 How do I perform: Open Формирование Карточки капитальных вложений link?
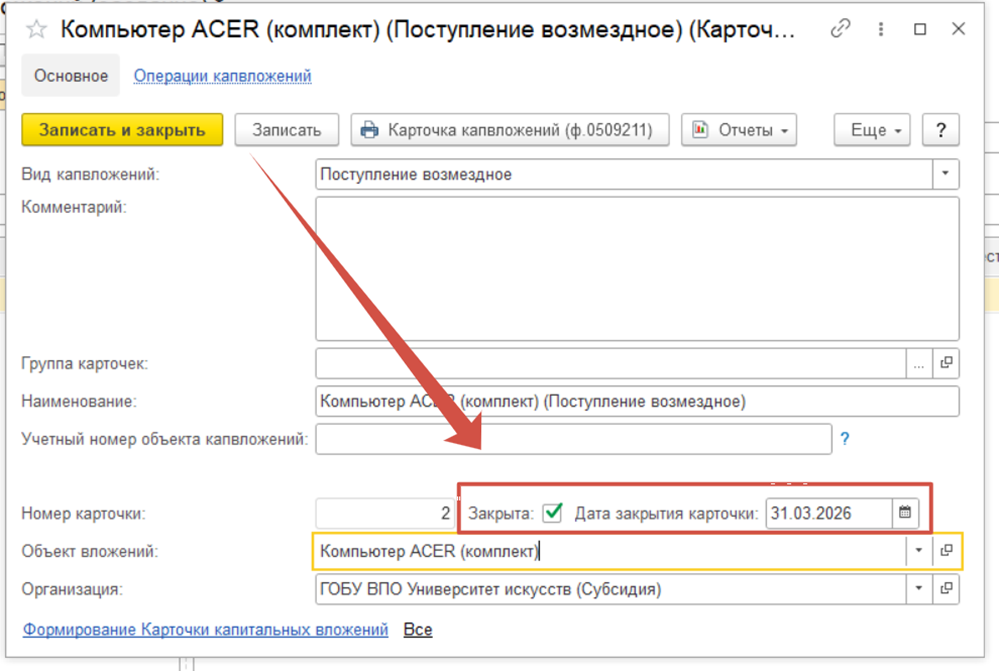[x=205, y=630]
